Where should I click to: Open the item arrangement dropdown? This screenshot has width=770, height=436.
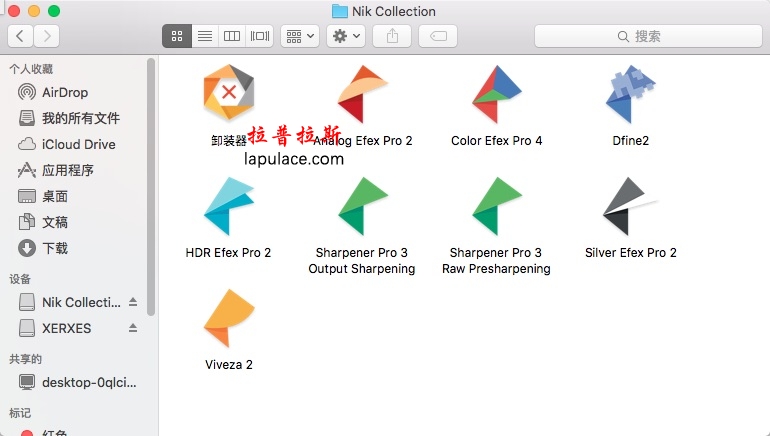(x=300, y=36)
